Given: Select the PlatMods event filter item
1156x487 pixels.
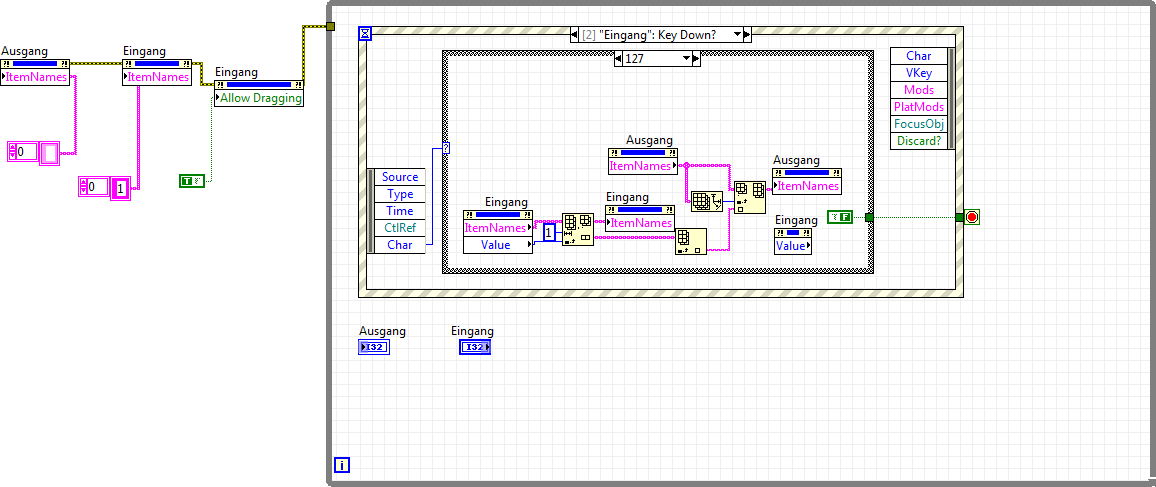Looking at the screenshot, I should [x=918, y=107].
